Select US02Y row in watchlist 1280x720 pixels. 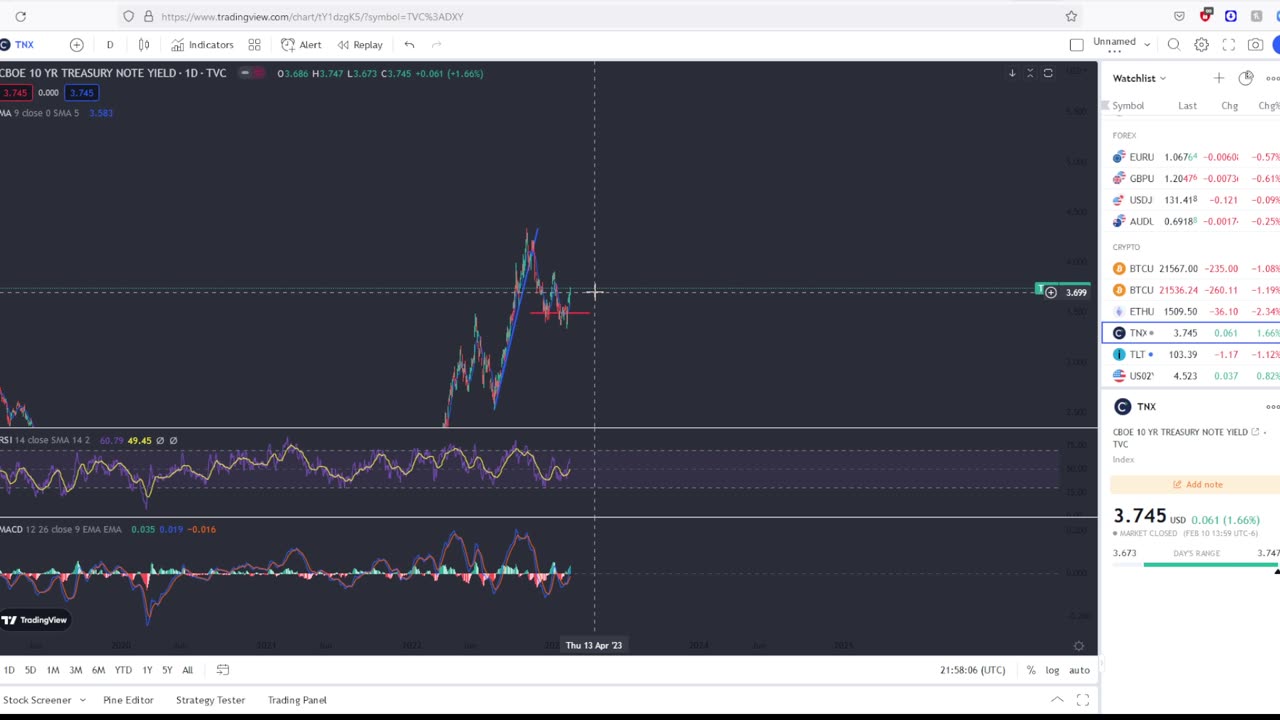[x=1191, y=376]
